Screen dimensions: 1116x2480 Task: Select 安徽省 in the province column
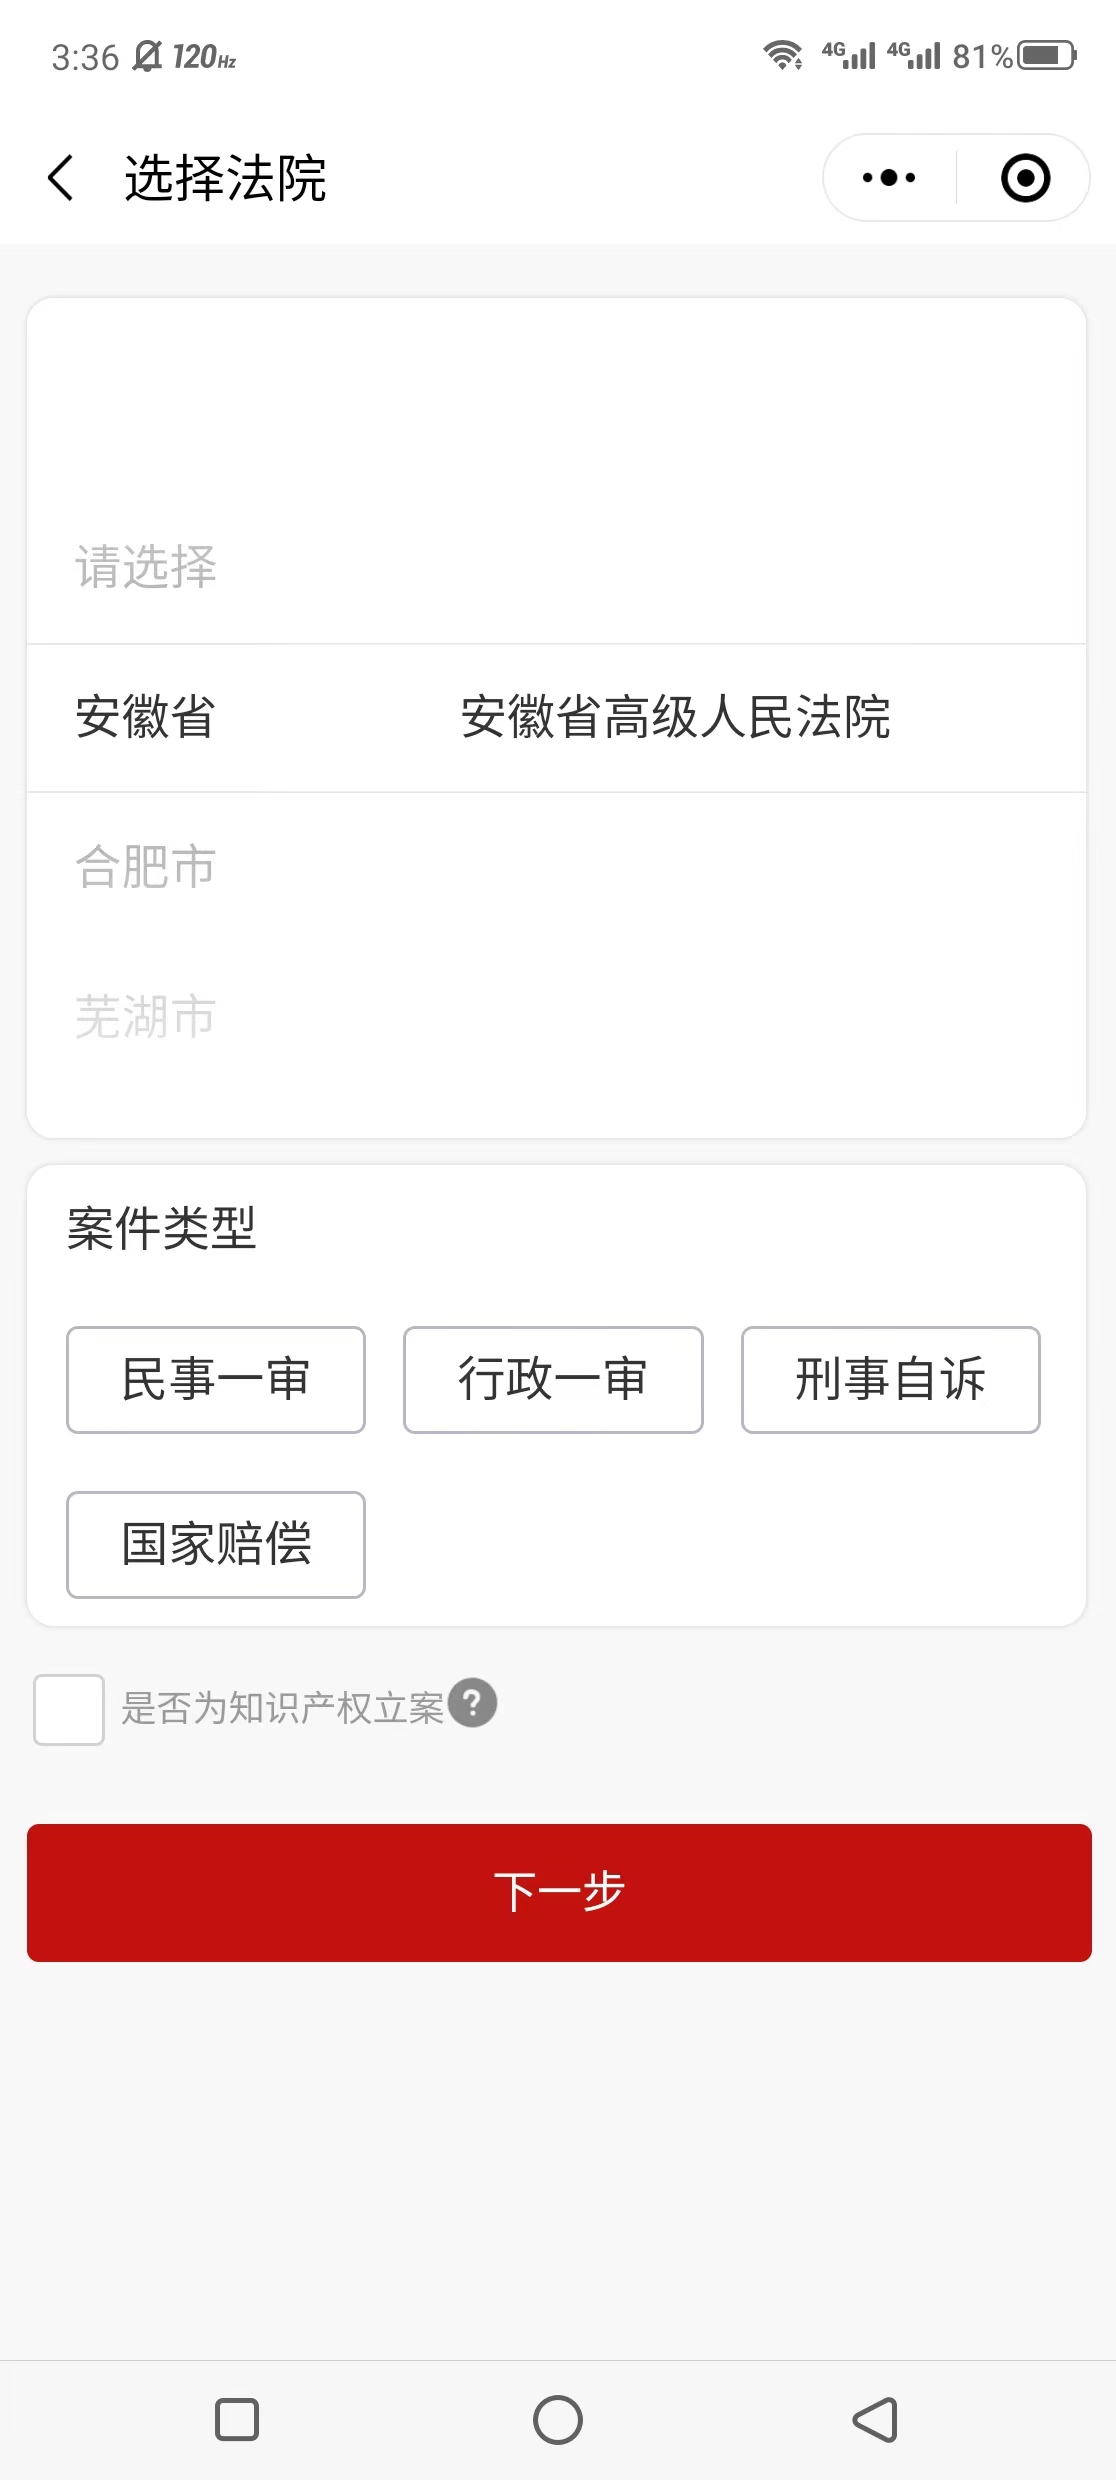pyautogui.click(x=146, y=717)
